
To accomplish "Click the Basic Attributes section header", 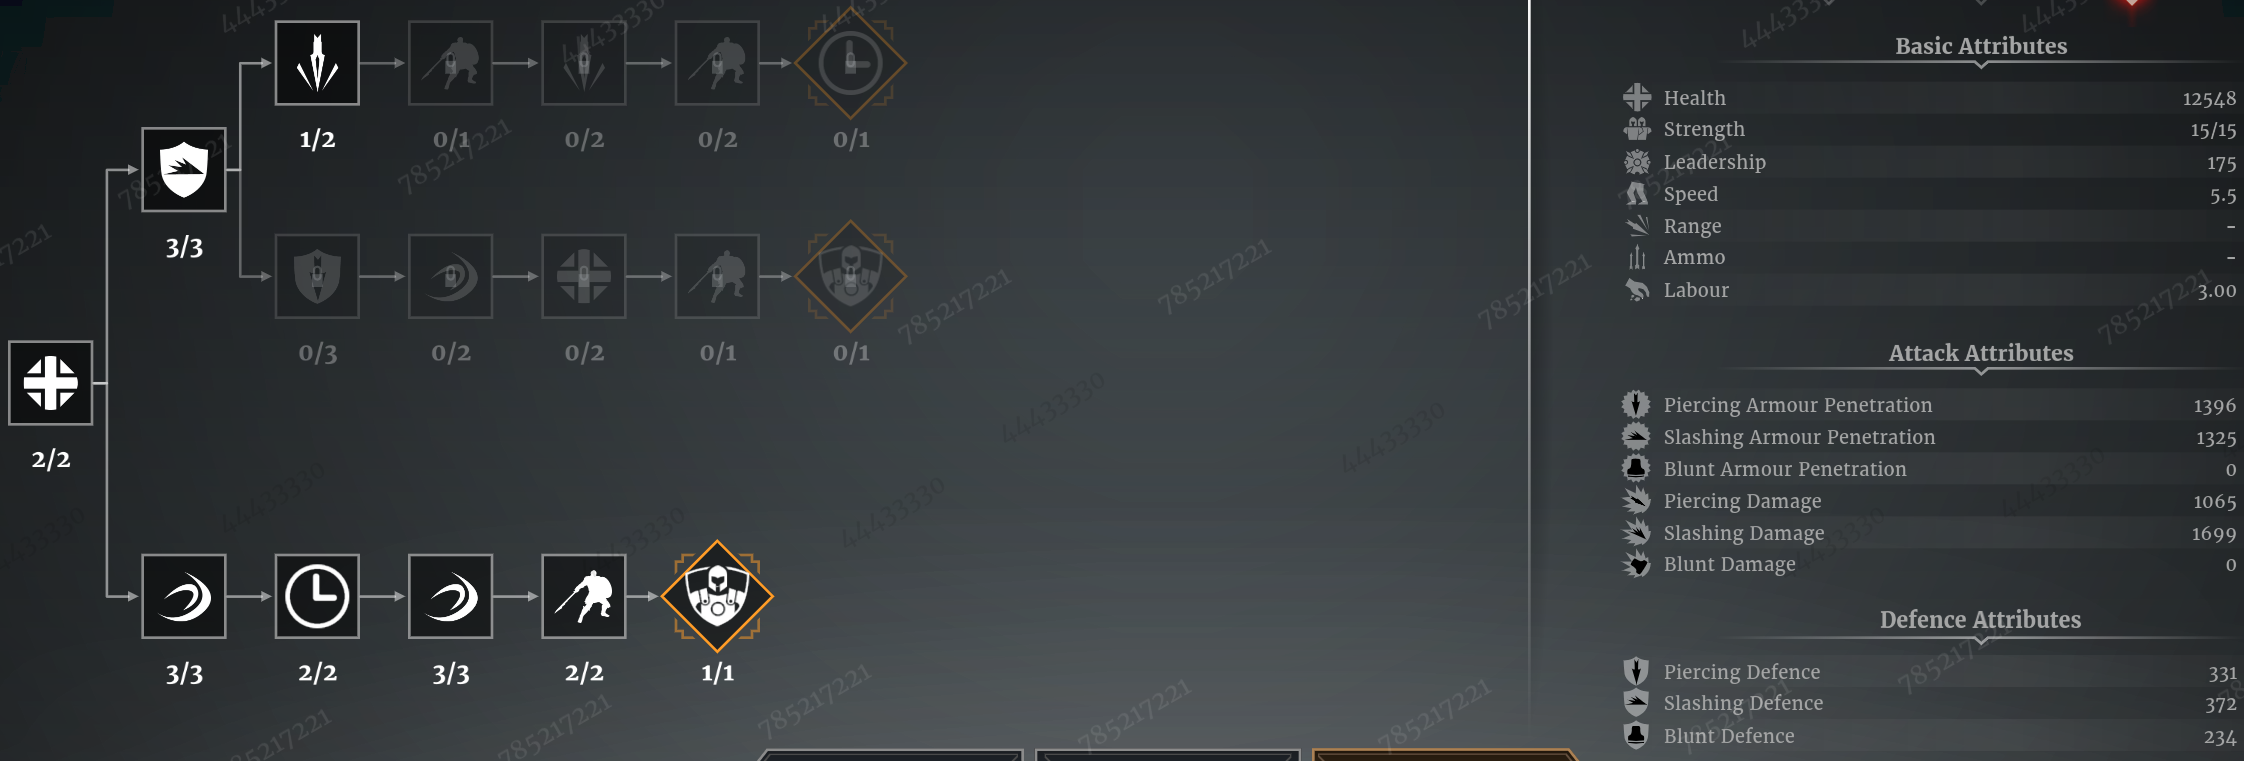I will coord(1981,46).
